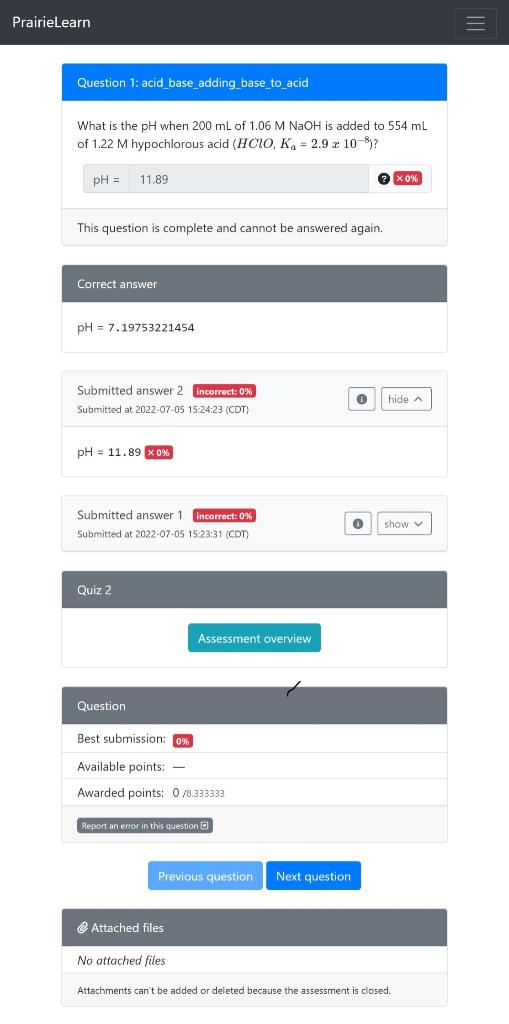The image size is (509, 1024).
Task: Click the help question-mark icon beside pH input
Action: click(x=384, y=179)
